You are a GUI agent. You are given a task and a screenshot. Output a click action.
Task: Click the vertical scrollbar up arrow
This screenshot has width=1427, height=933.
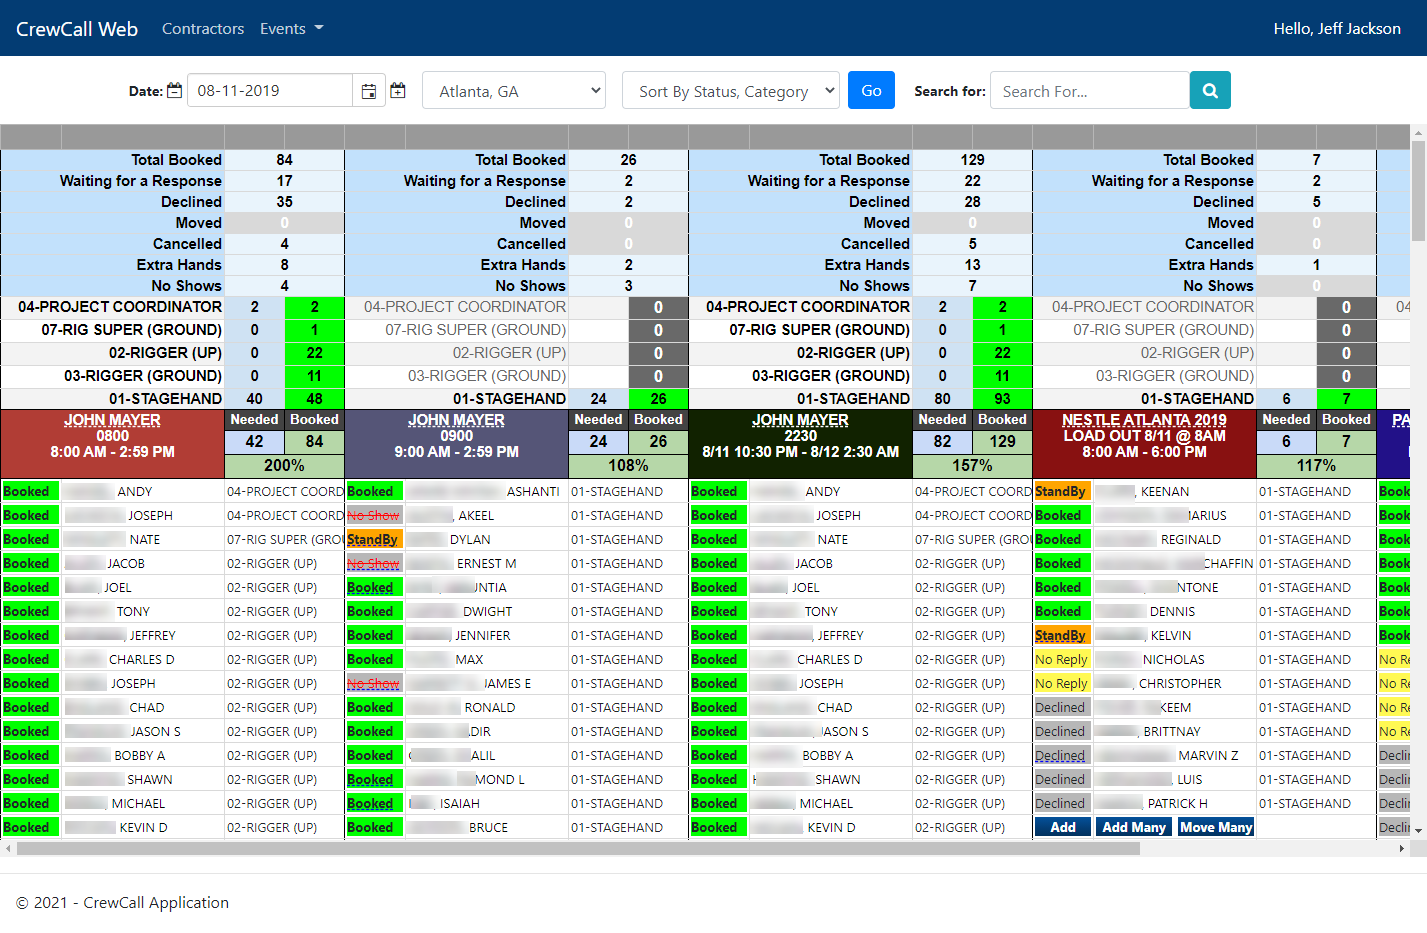pyautogui.click(x=1418, y=133)
